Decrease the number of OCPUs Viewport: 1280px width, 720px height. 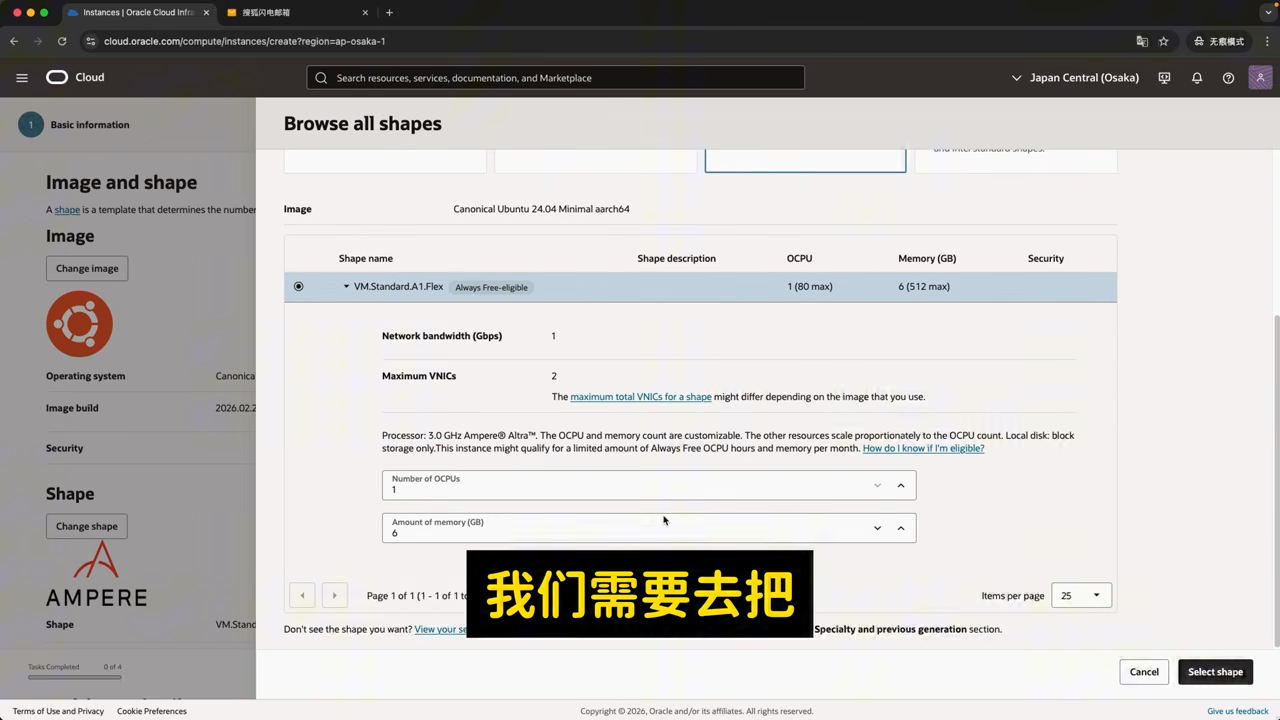tap(877, 485)
